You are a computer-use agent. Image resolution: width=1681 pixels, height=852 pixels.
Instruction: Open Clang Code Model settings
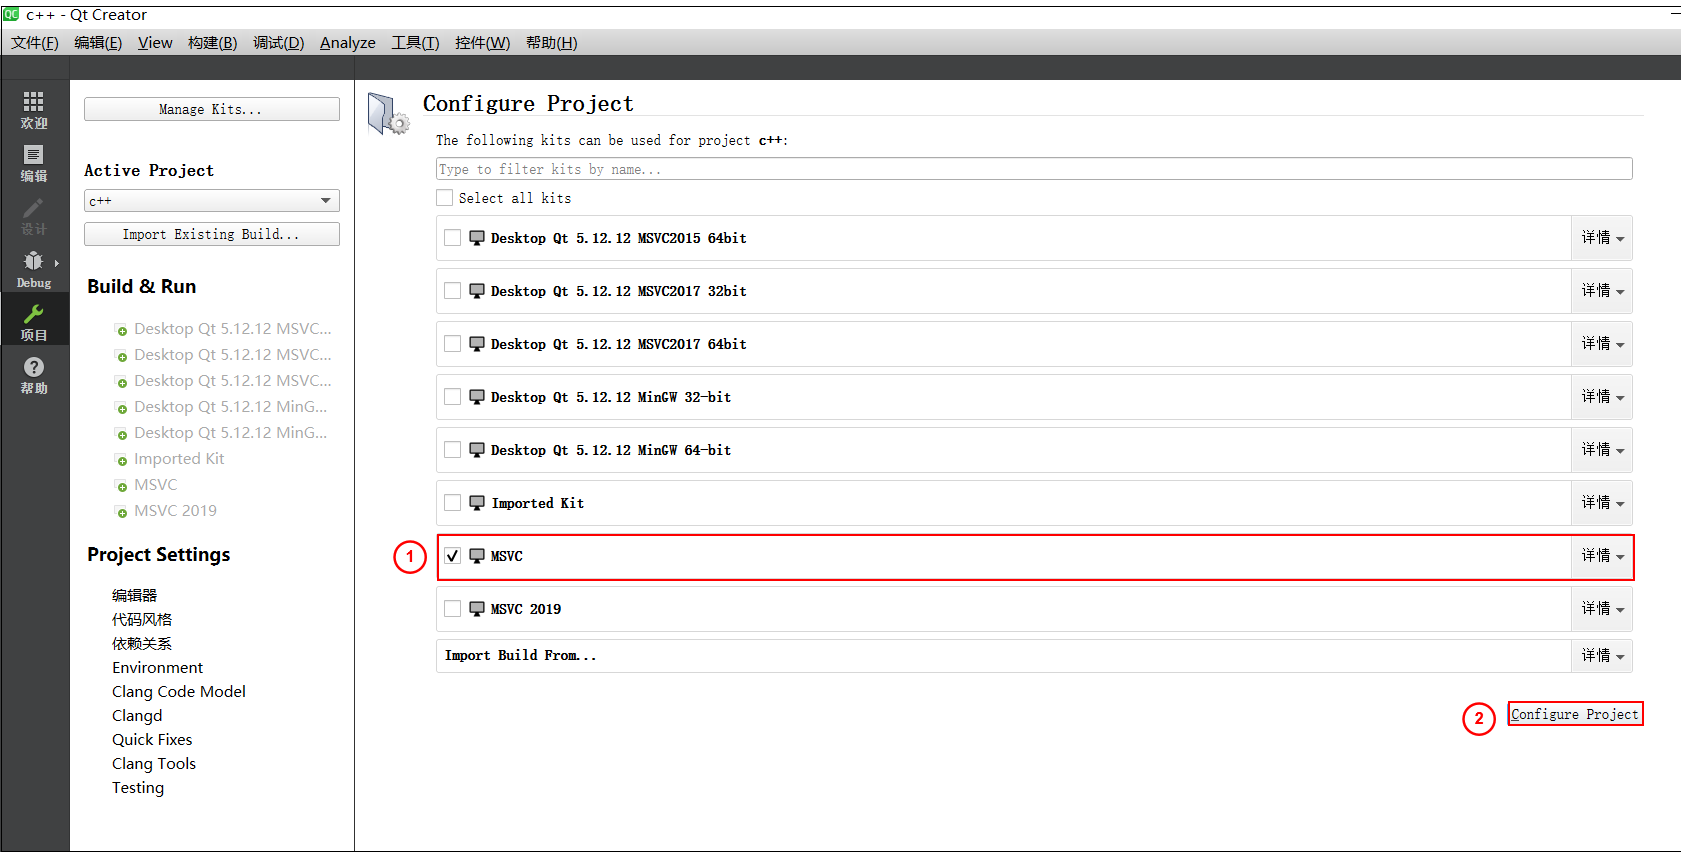[179, 691]
